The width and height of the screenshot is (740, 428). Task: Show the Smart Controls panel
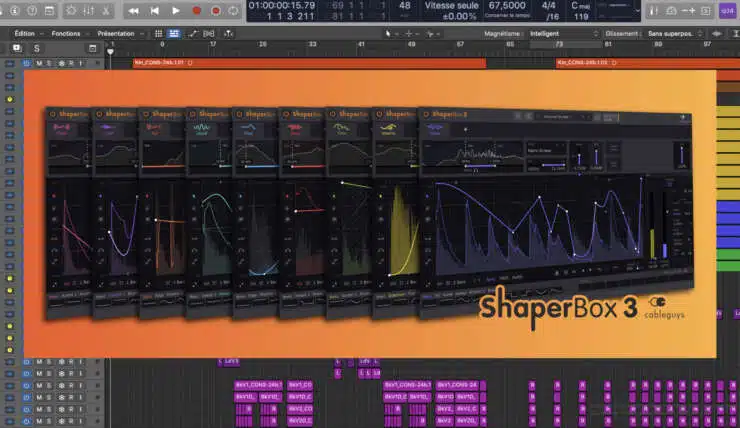(x=71, y=10)
